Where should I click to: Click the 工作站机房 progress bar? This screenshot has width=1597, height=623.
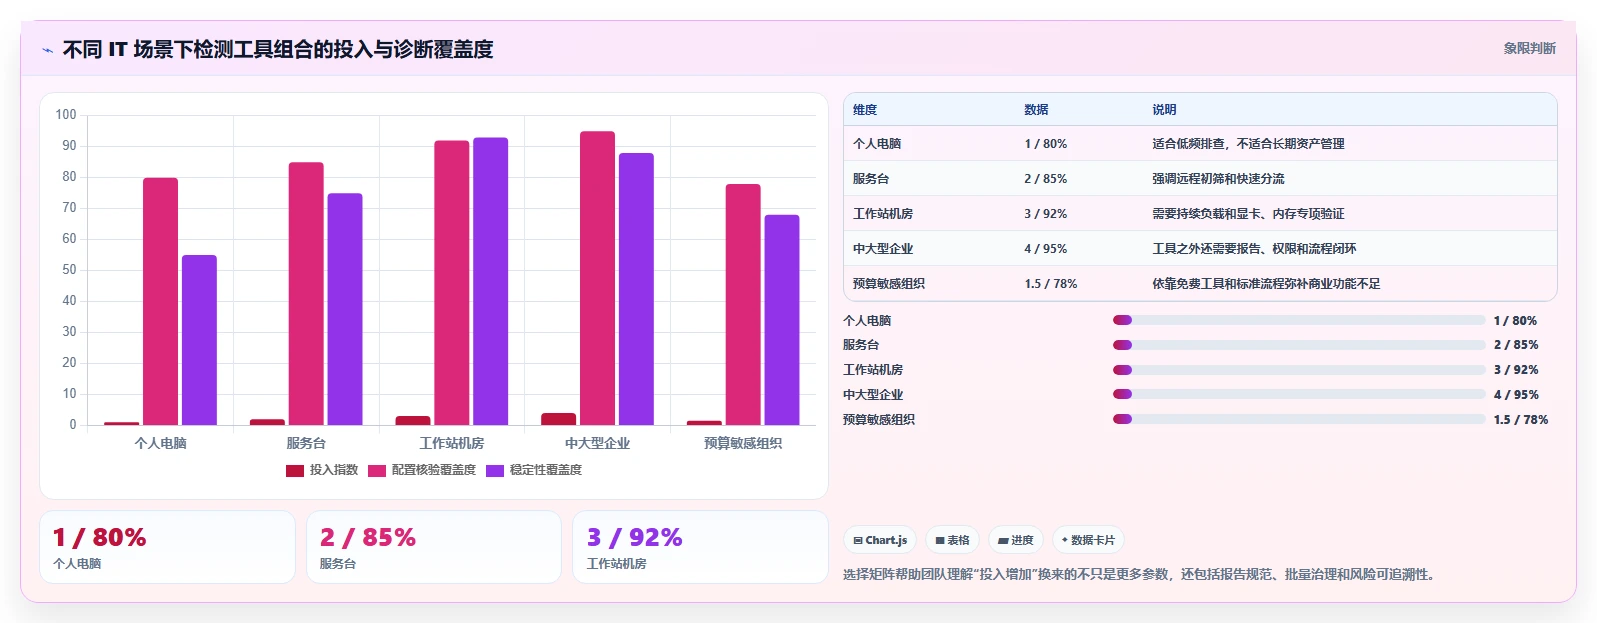pyautogui.click(x=1299, y=370)
